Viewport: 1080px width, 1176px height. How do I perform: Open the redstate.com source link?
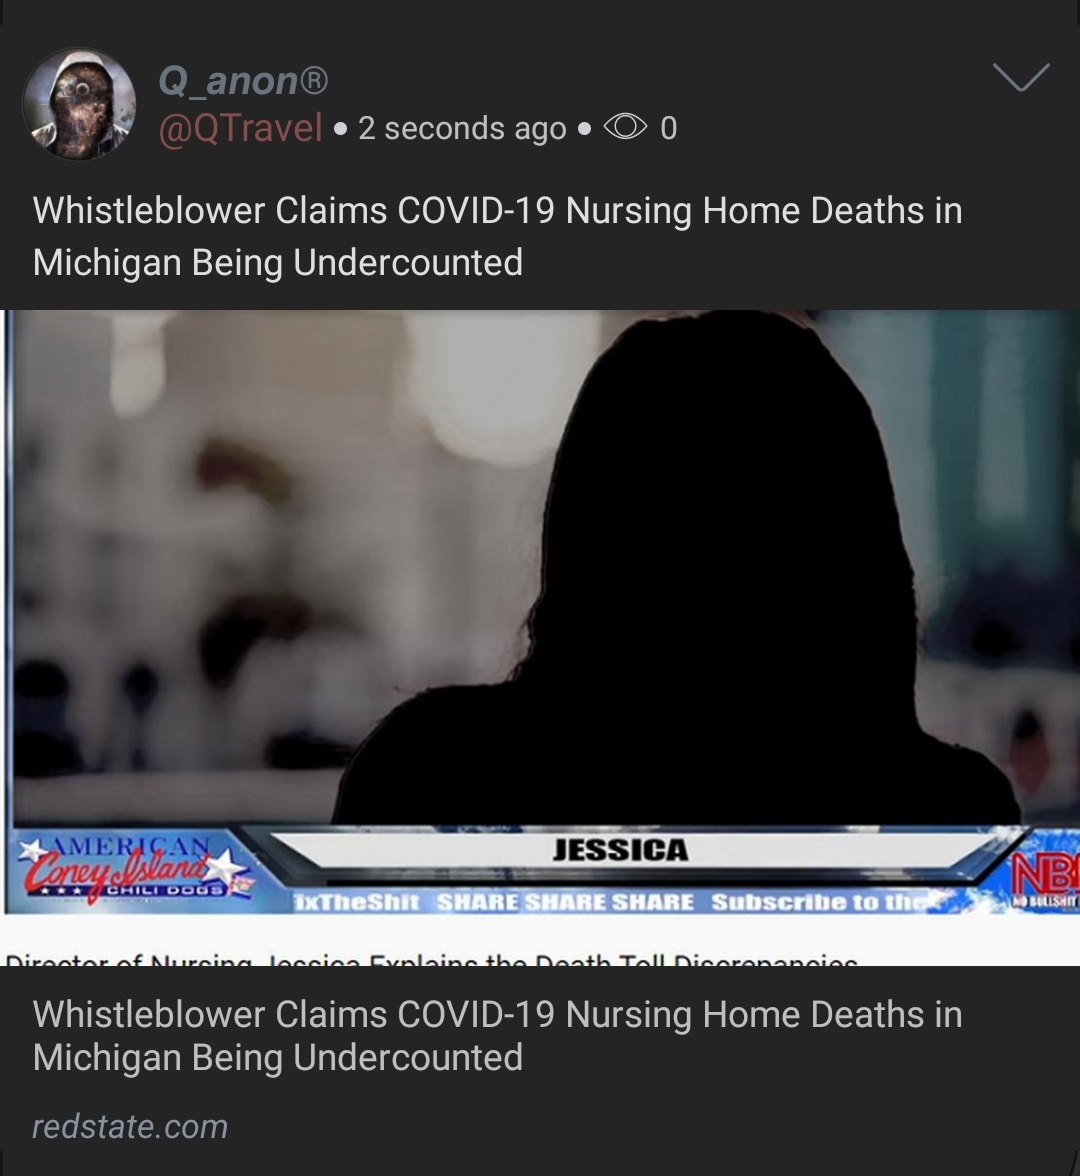pos(130,1126)
